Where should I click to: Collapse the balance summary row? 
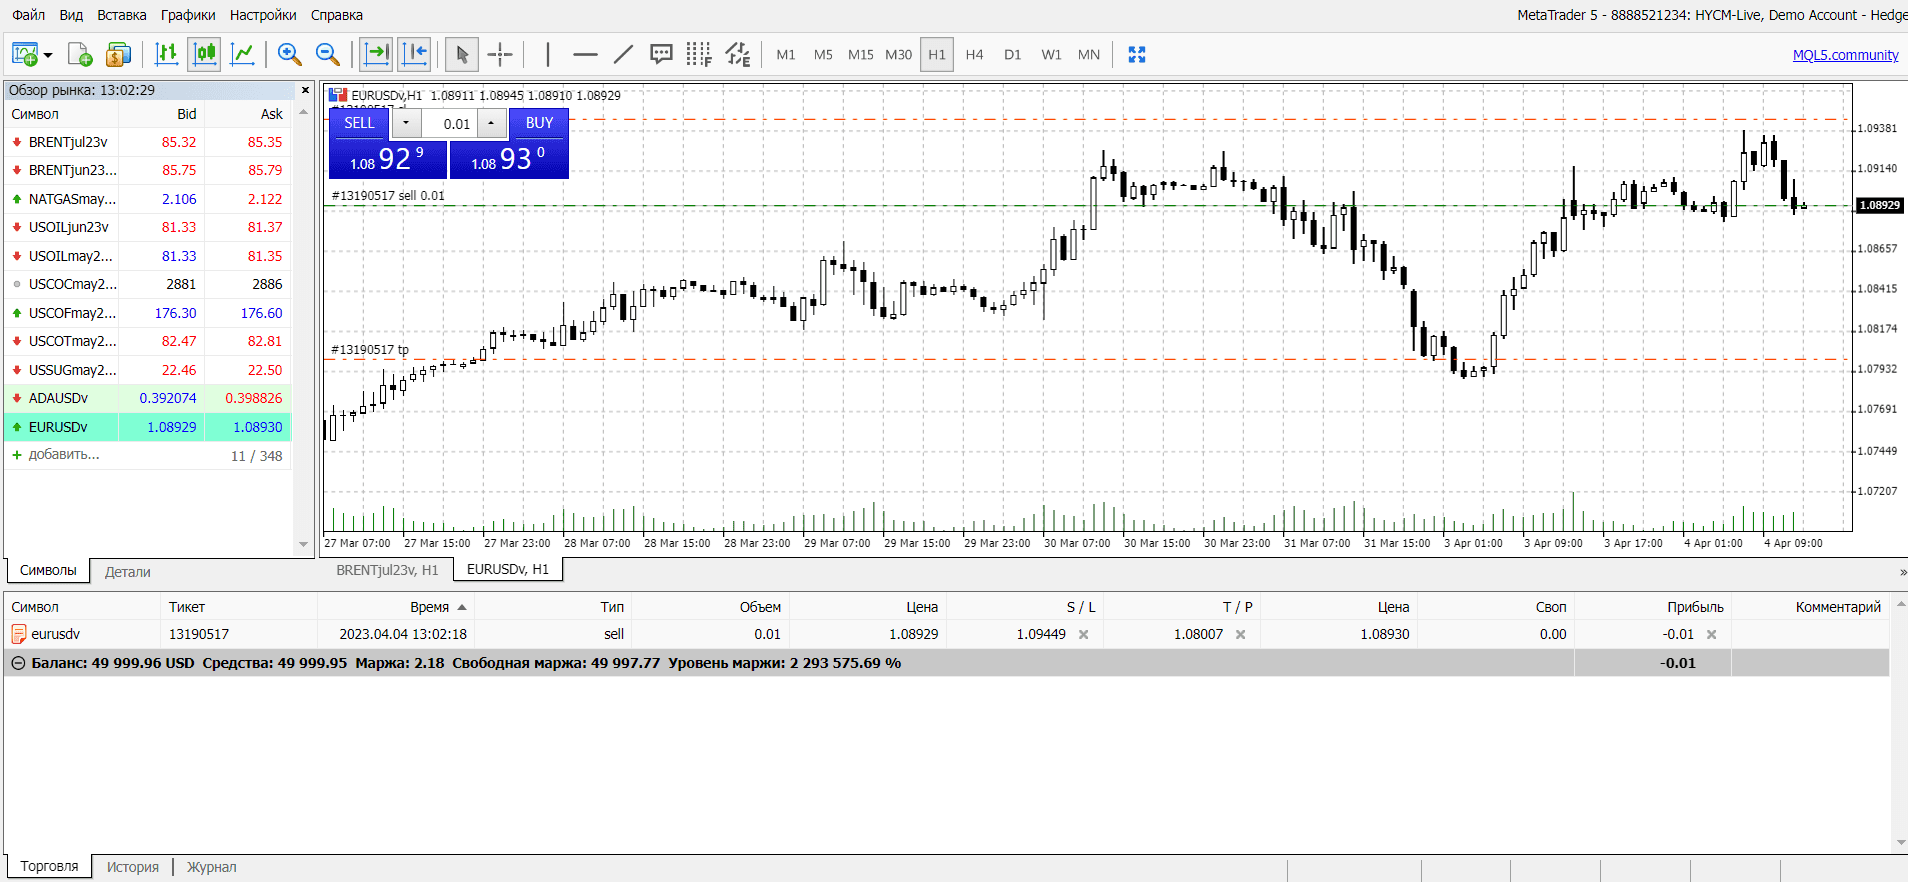(18, 663)
